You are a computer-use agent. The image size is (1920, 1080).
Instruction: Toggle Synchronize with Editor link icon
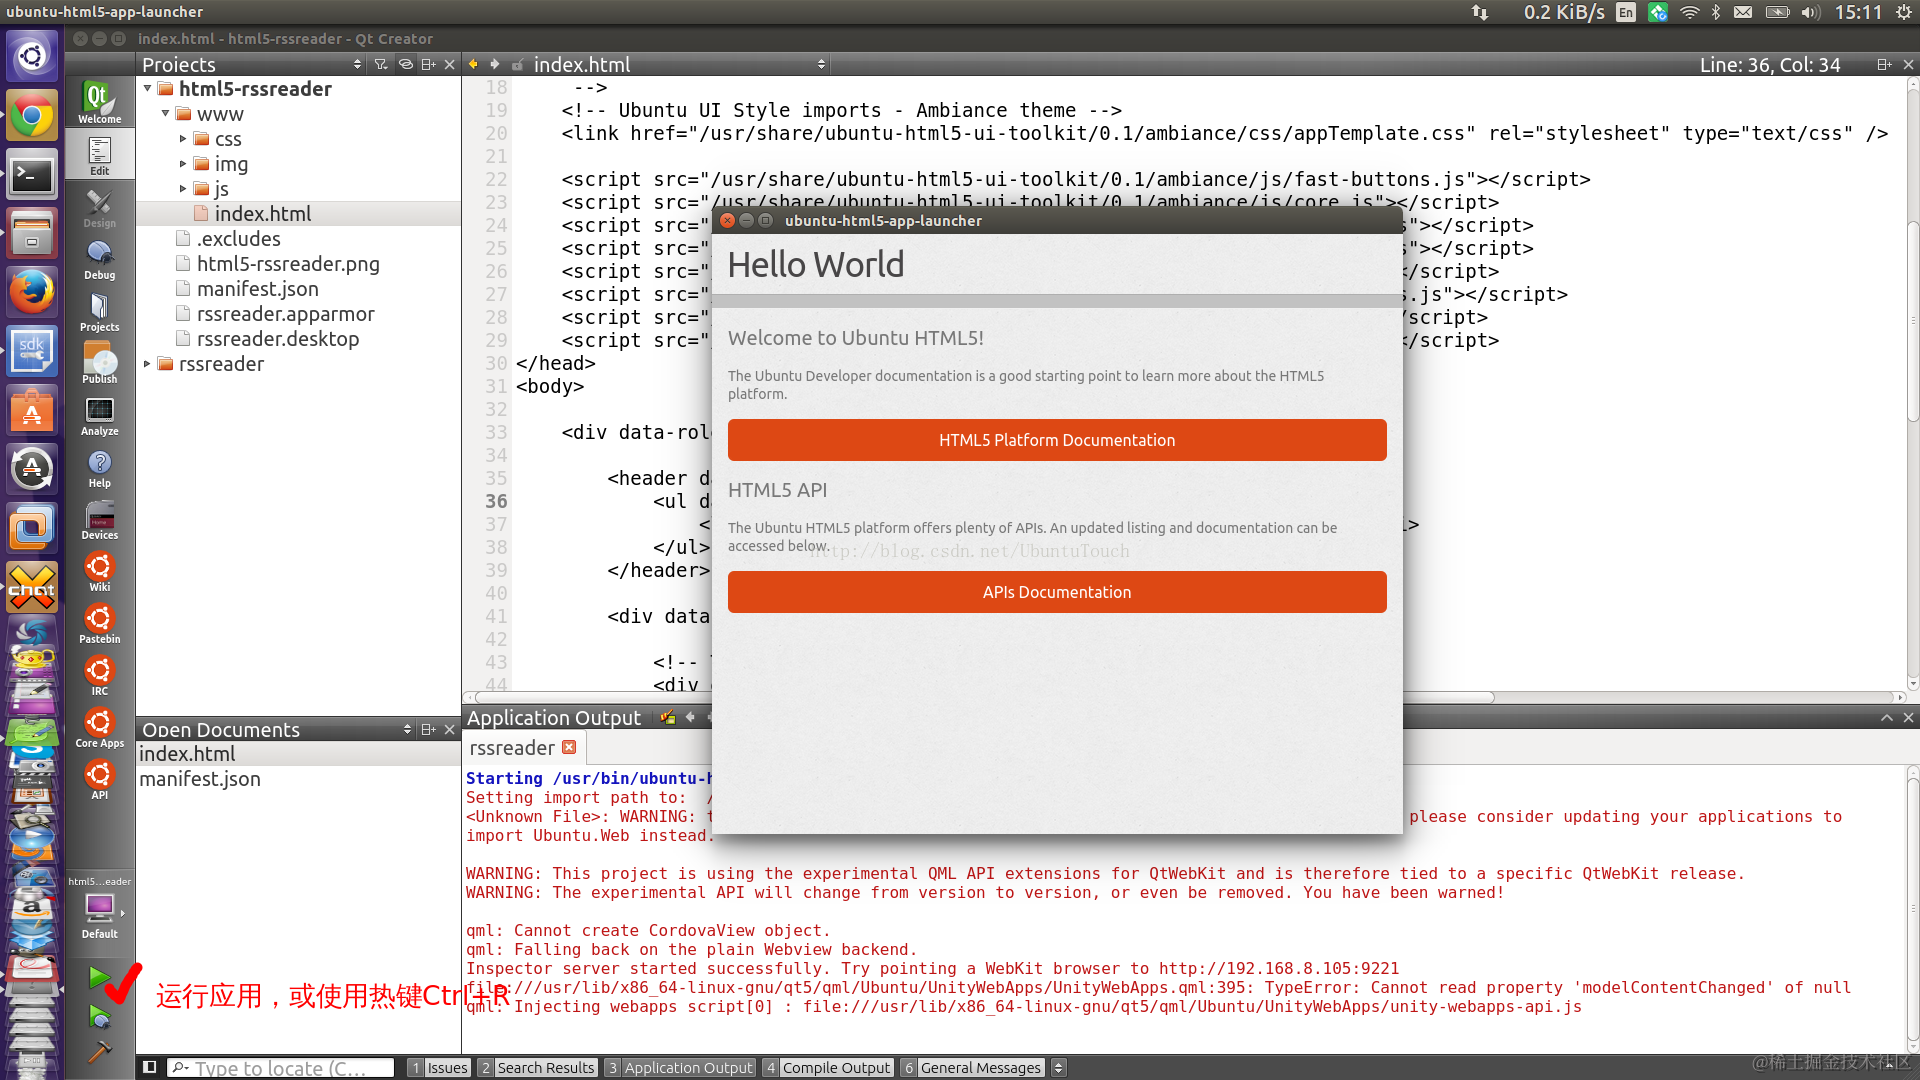(405, 64)
